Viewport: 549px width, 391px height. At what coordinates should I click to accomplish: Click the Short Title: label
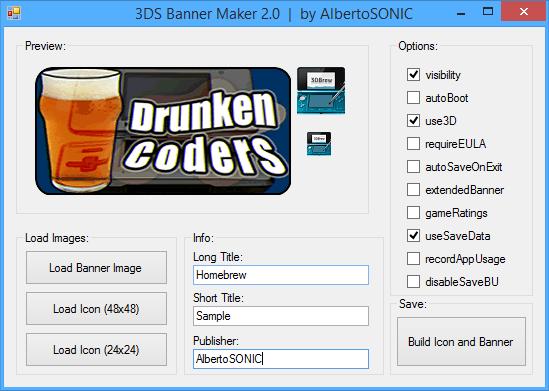pos(218,298)
